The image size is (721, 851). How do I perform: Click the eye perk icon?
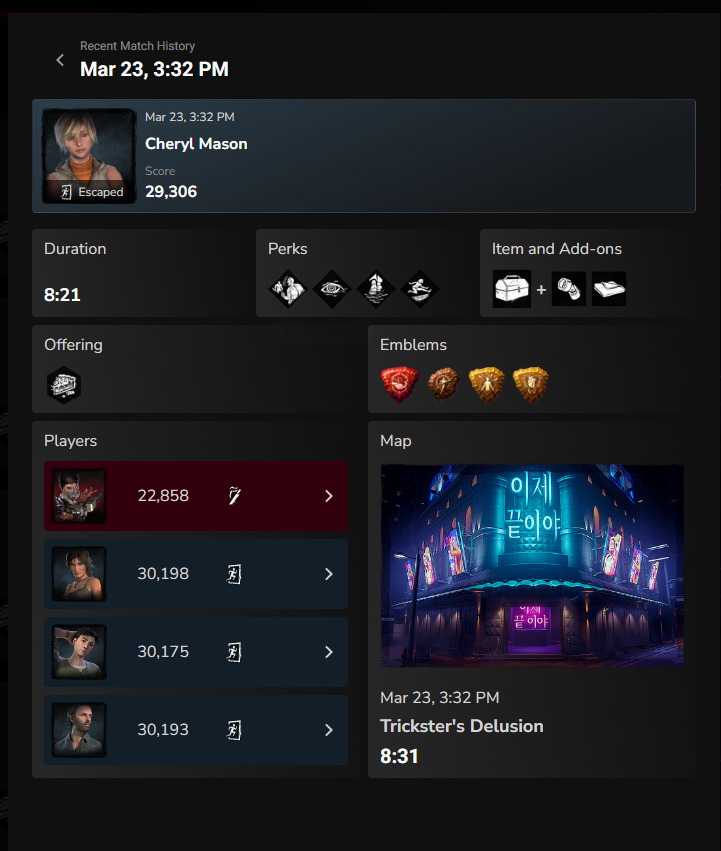332,289
